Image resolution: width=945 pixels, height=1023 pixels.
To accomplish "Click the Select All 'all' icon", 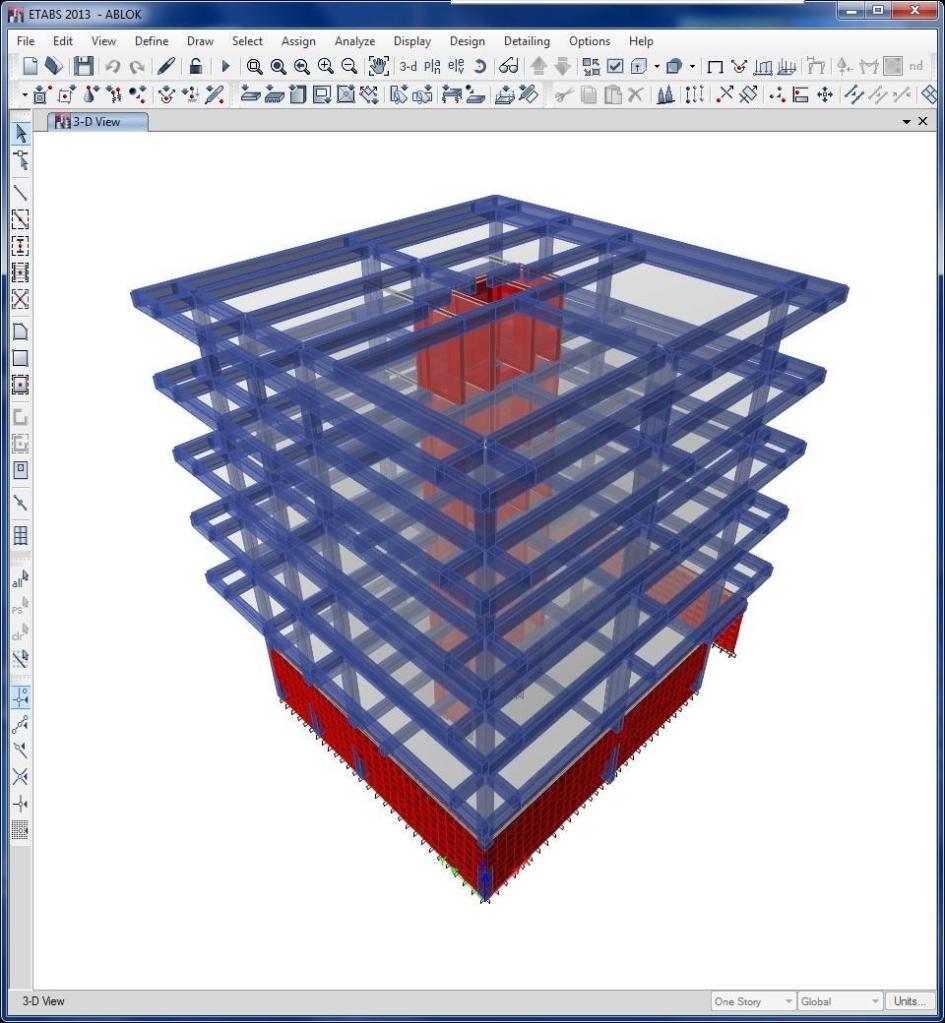I will coord(20,579).
